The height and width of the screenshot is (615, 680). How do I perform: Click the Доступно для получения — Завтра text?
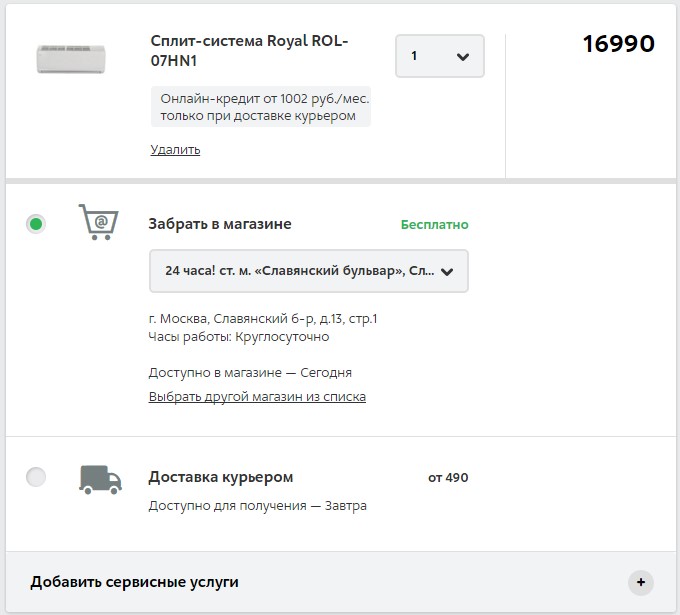[x=257, y=506]
